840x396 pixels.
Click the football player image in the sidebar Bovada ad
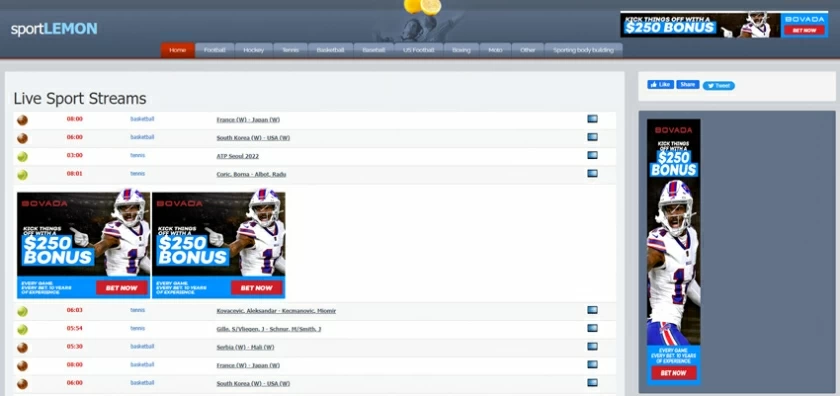click(x=673, y=263)
